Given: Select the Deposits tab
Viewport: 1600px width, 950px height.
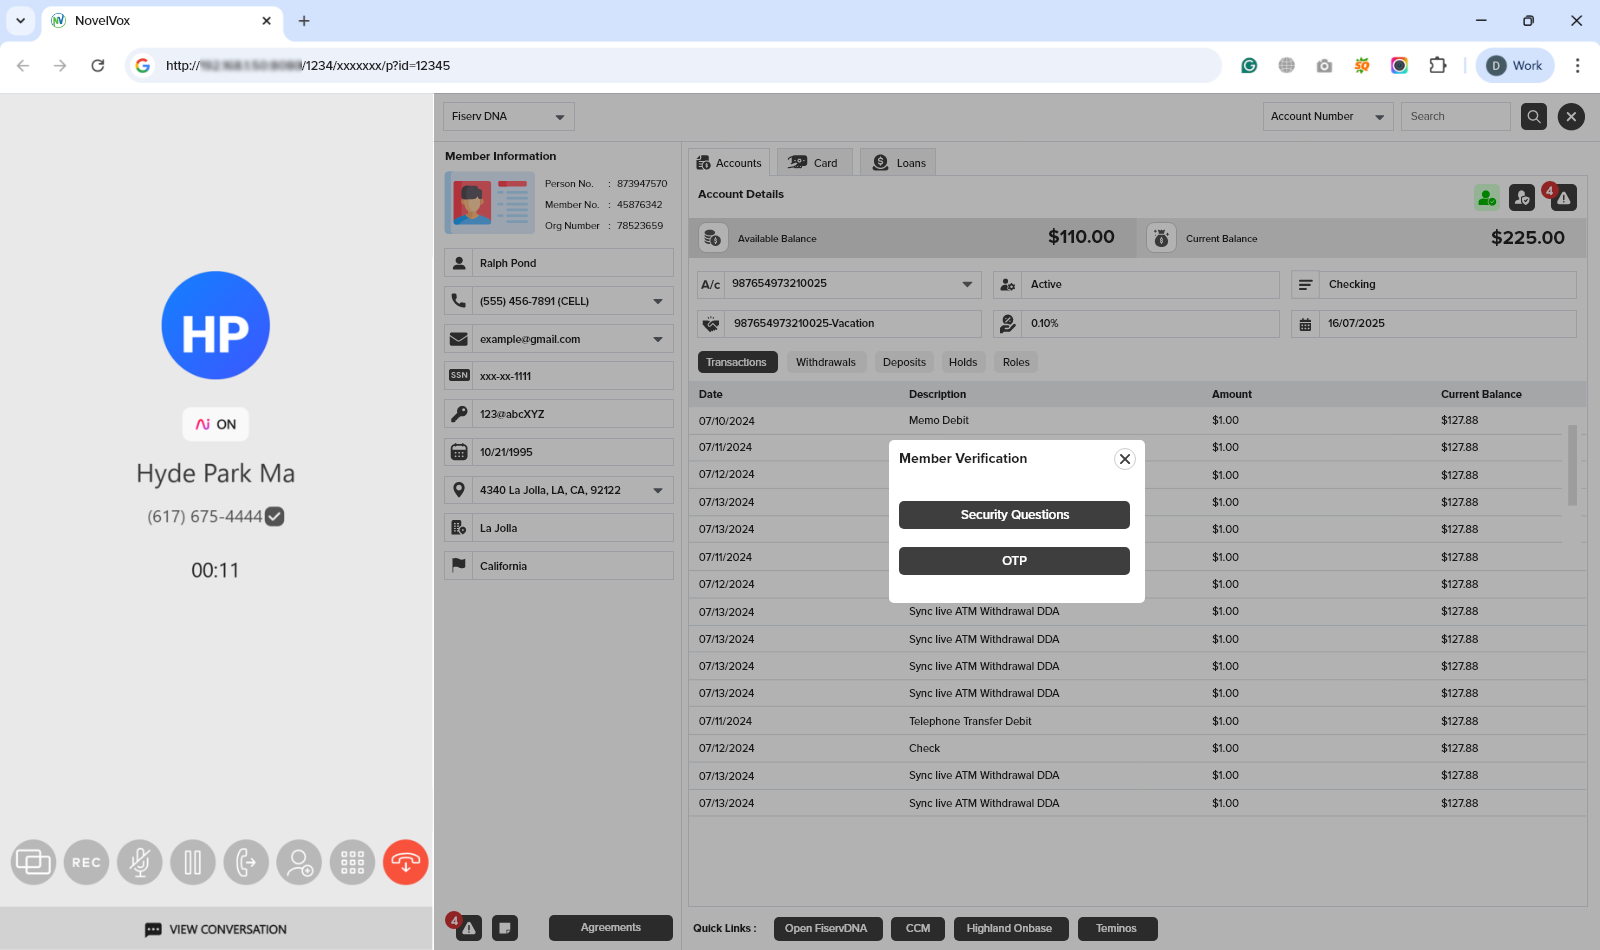Looking at the screenshot, I should pos(904,362).
